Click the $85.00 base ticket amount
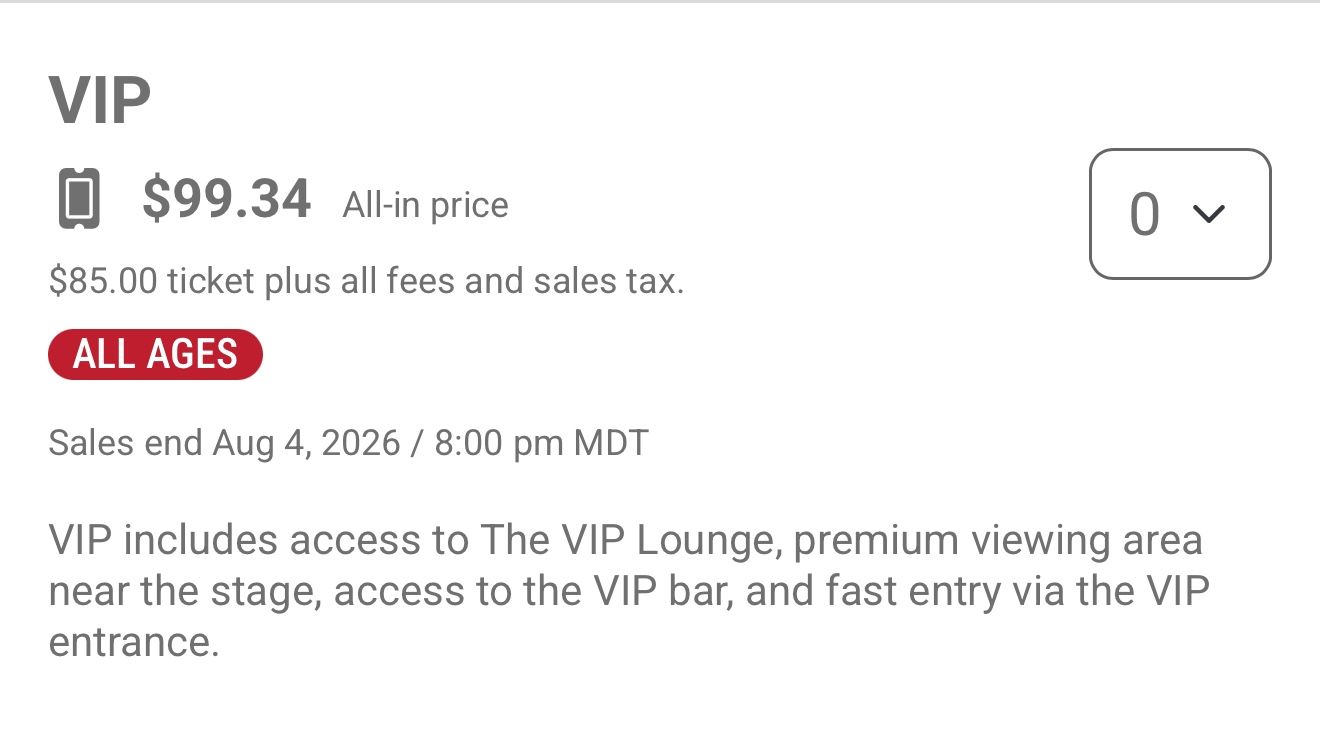The image size is (1320, 739). pyautogui.click(x=102, y=281)
